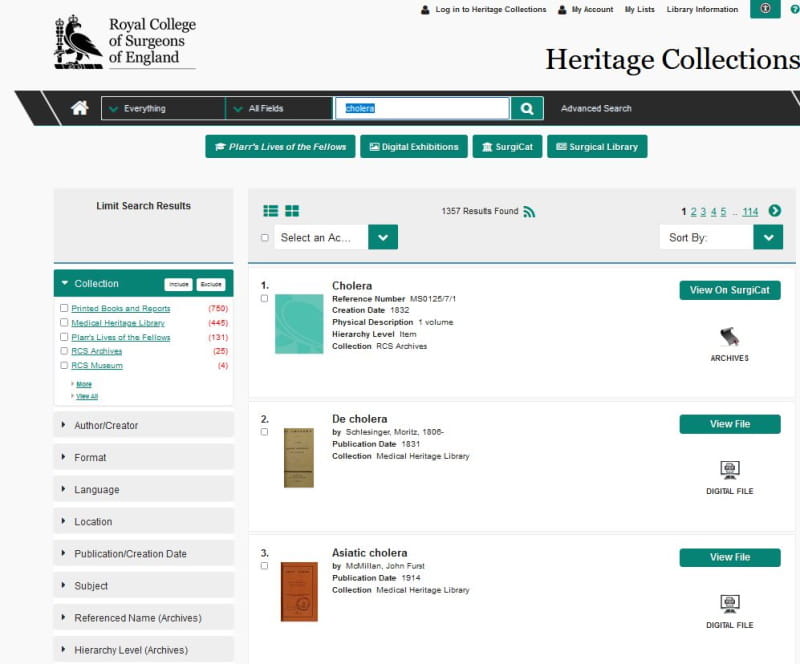This screenshot has height=664, width=800.
Task: Open the RSS feed for search results
Action: (530, 211)
